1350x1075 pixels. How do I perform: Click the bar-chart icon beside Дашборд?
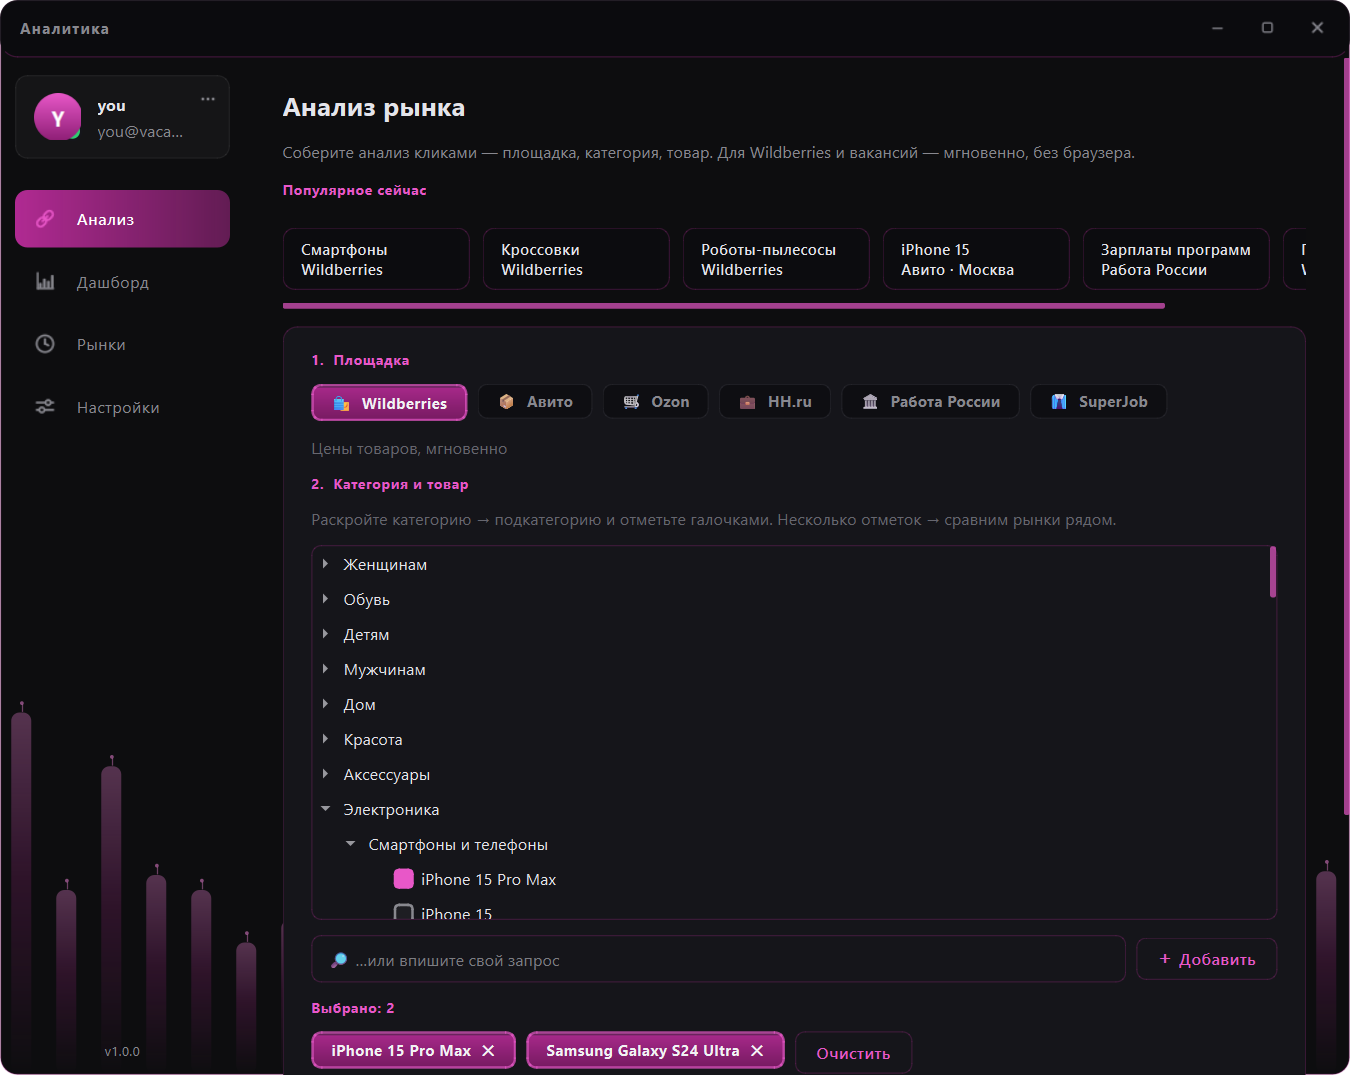45,282
